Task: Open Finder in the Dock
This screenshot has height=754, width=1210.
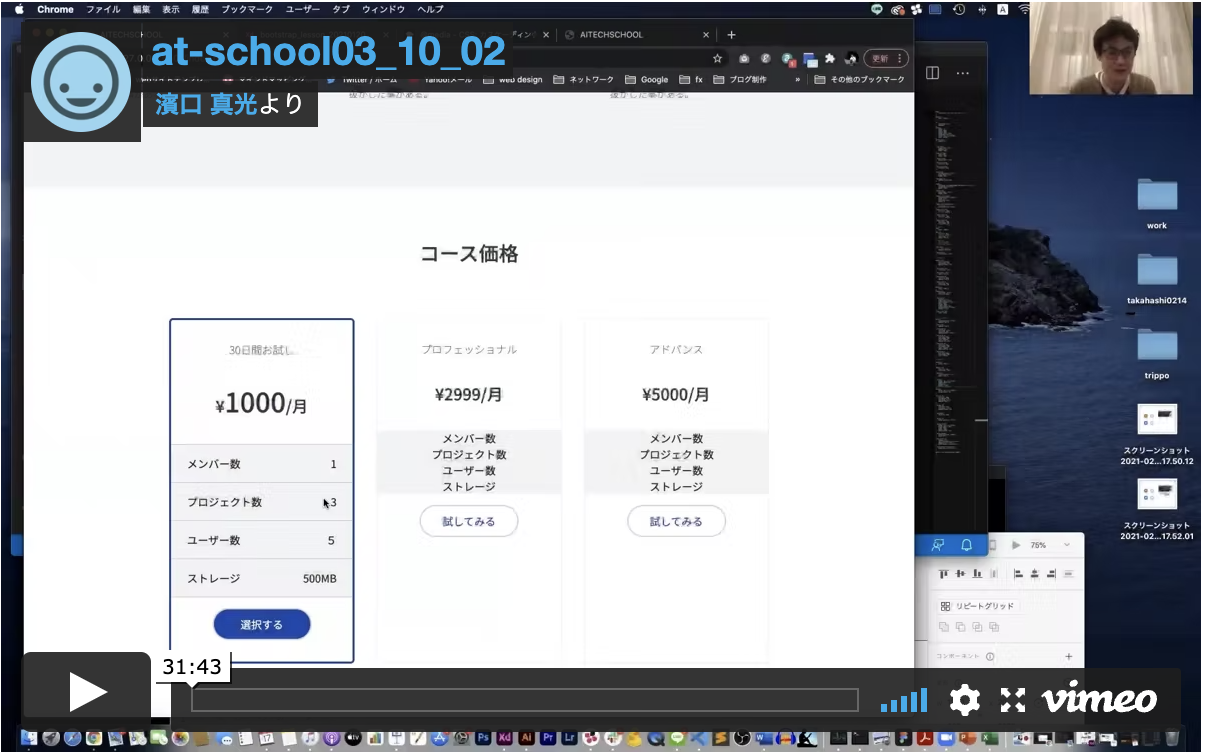Action: [29, 739]
